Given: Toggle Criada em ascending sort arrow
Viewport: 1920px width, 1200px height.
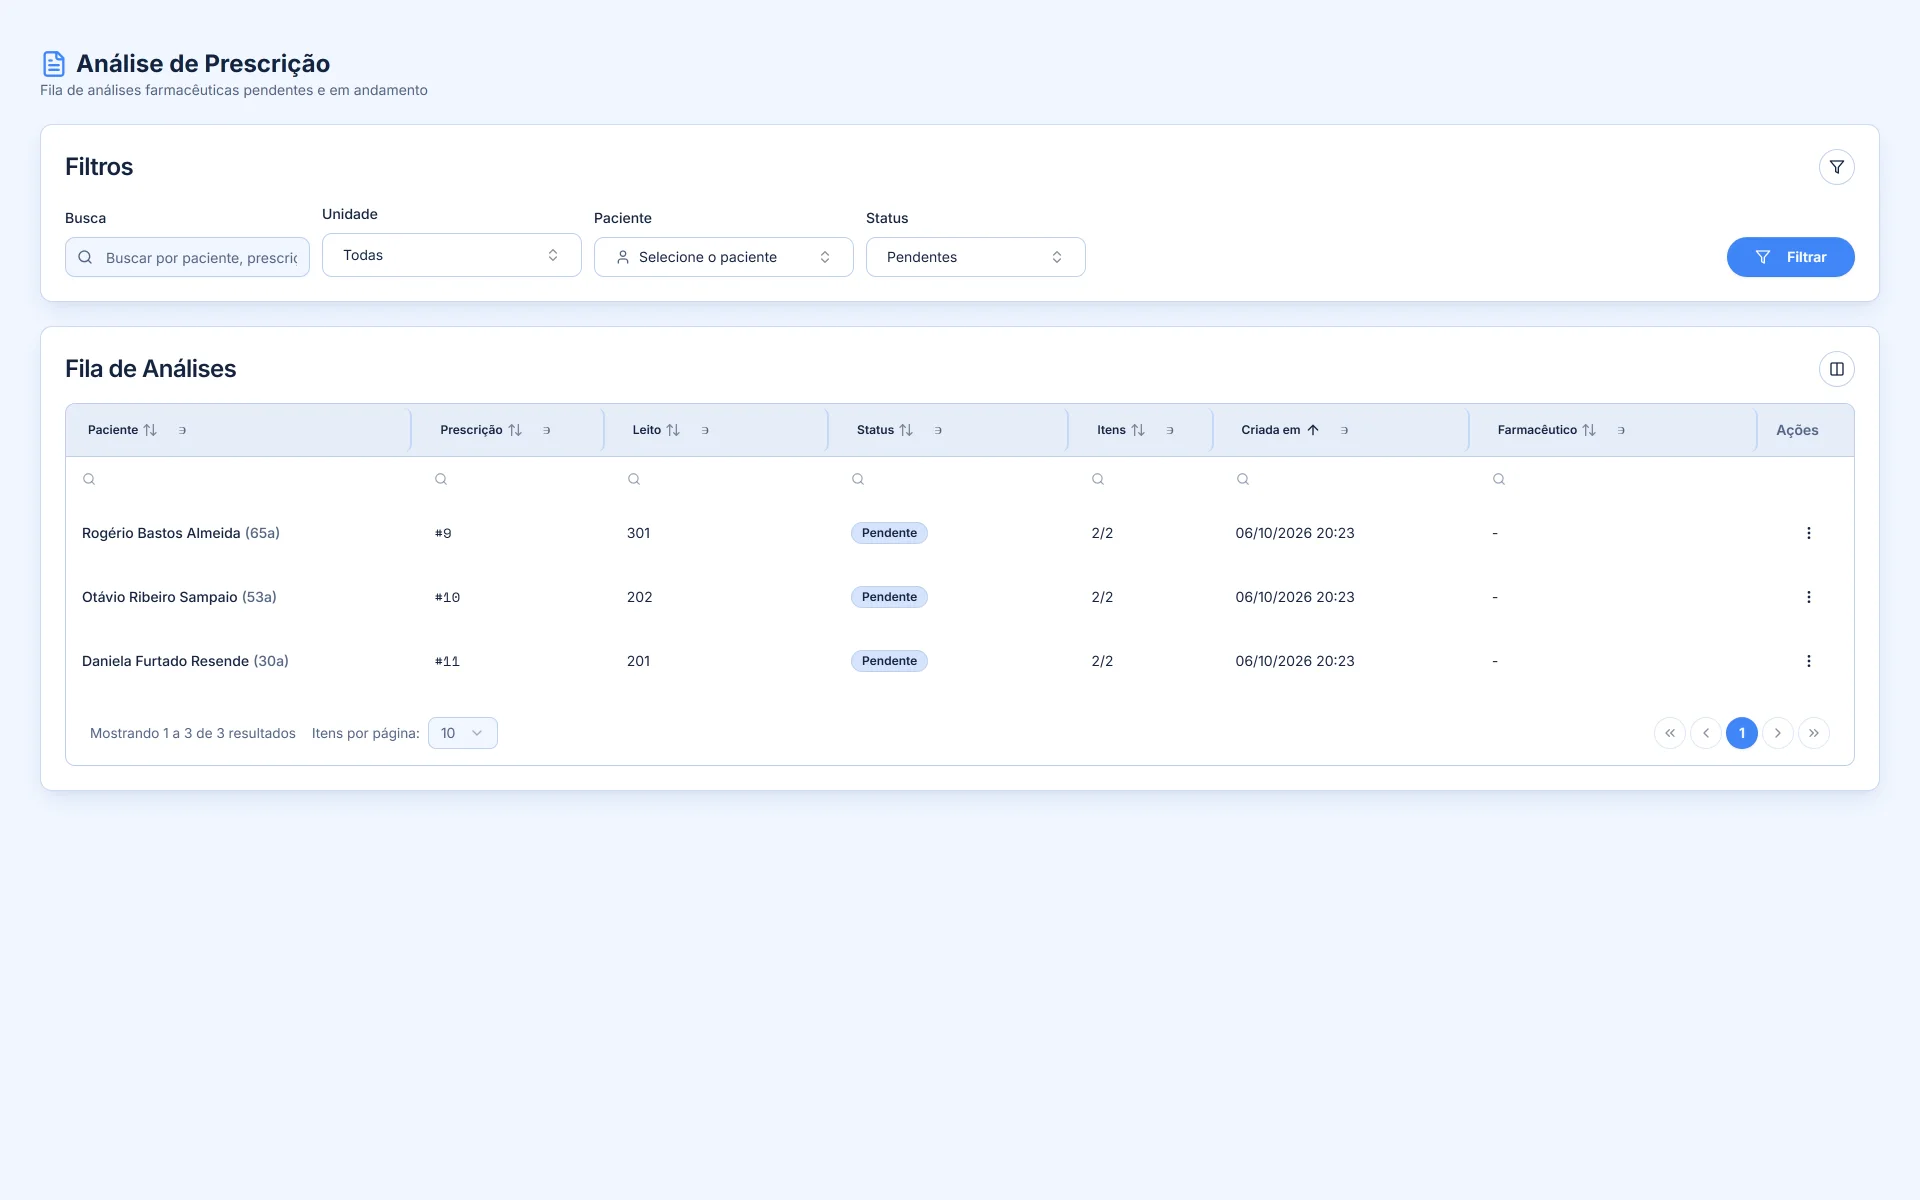Looking at the screenshot, I should pos(1313,430).
